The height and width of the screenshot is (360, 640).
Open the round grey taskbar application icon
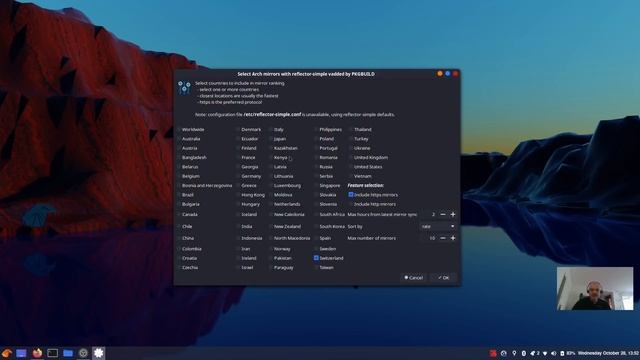83,353
